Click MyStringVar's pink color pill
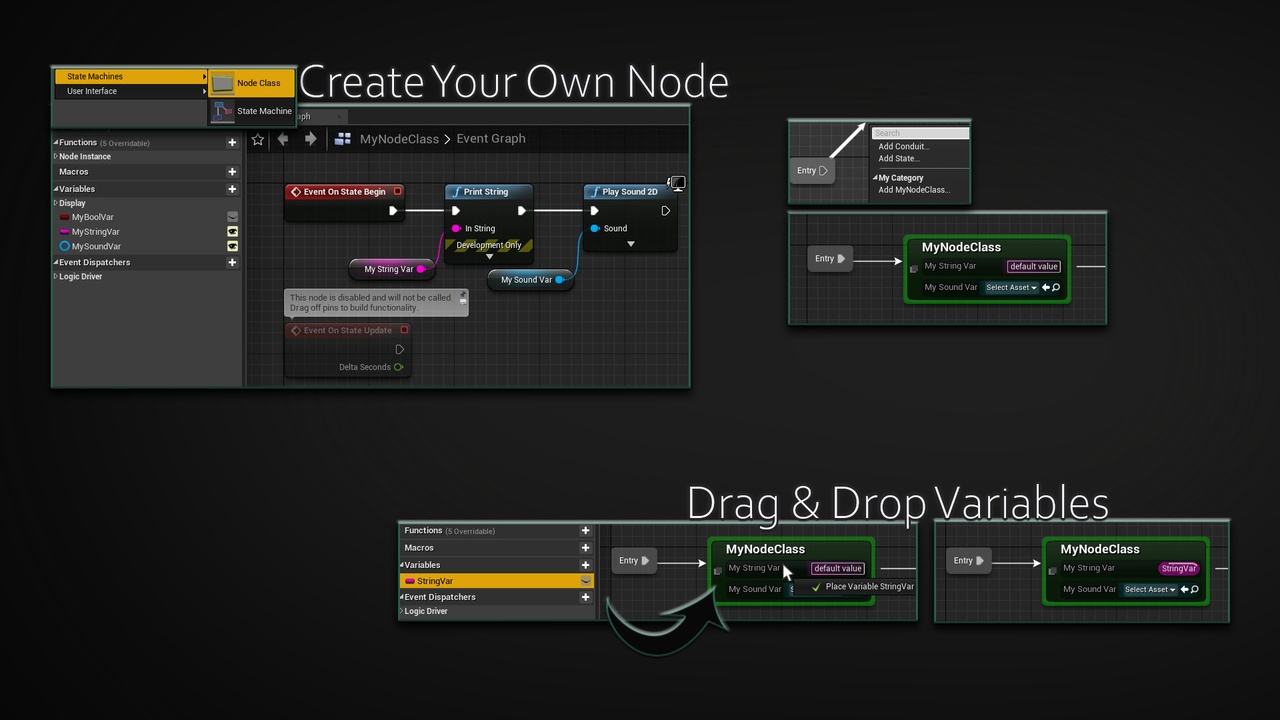This screenshot has height=720, width=1280. click(x=63, y=231)
